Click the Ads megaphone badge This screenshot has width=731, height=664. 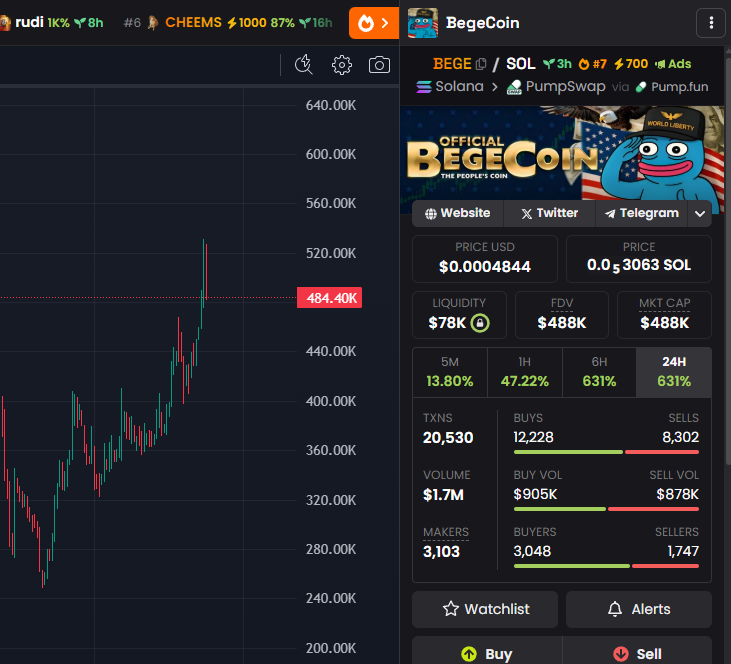point(673,64)
